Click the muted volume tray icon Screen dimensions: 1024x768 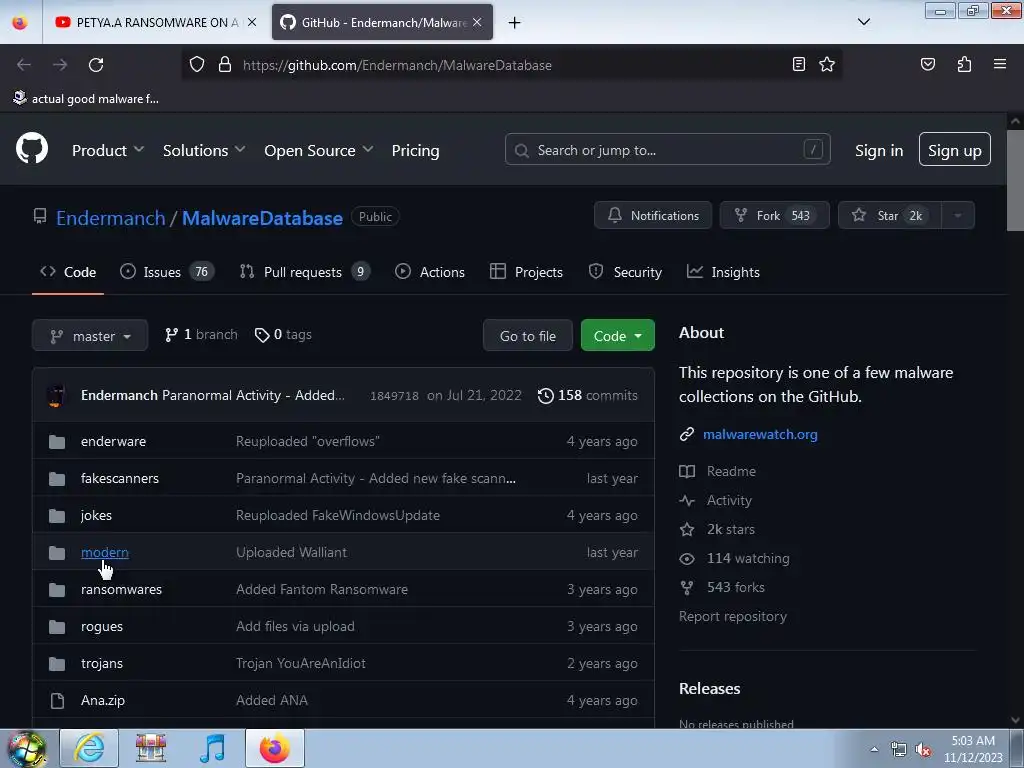[923, 750]
